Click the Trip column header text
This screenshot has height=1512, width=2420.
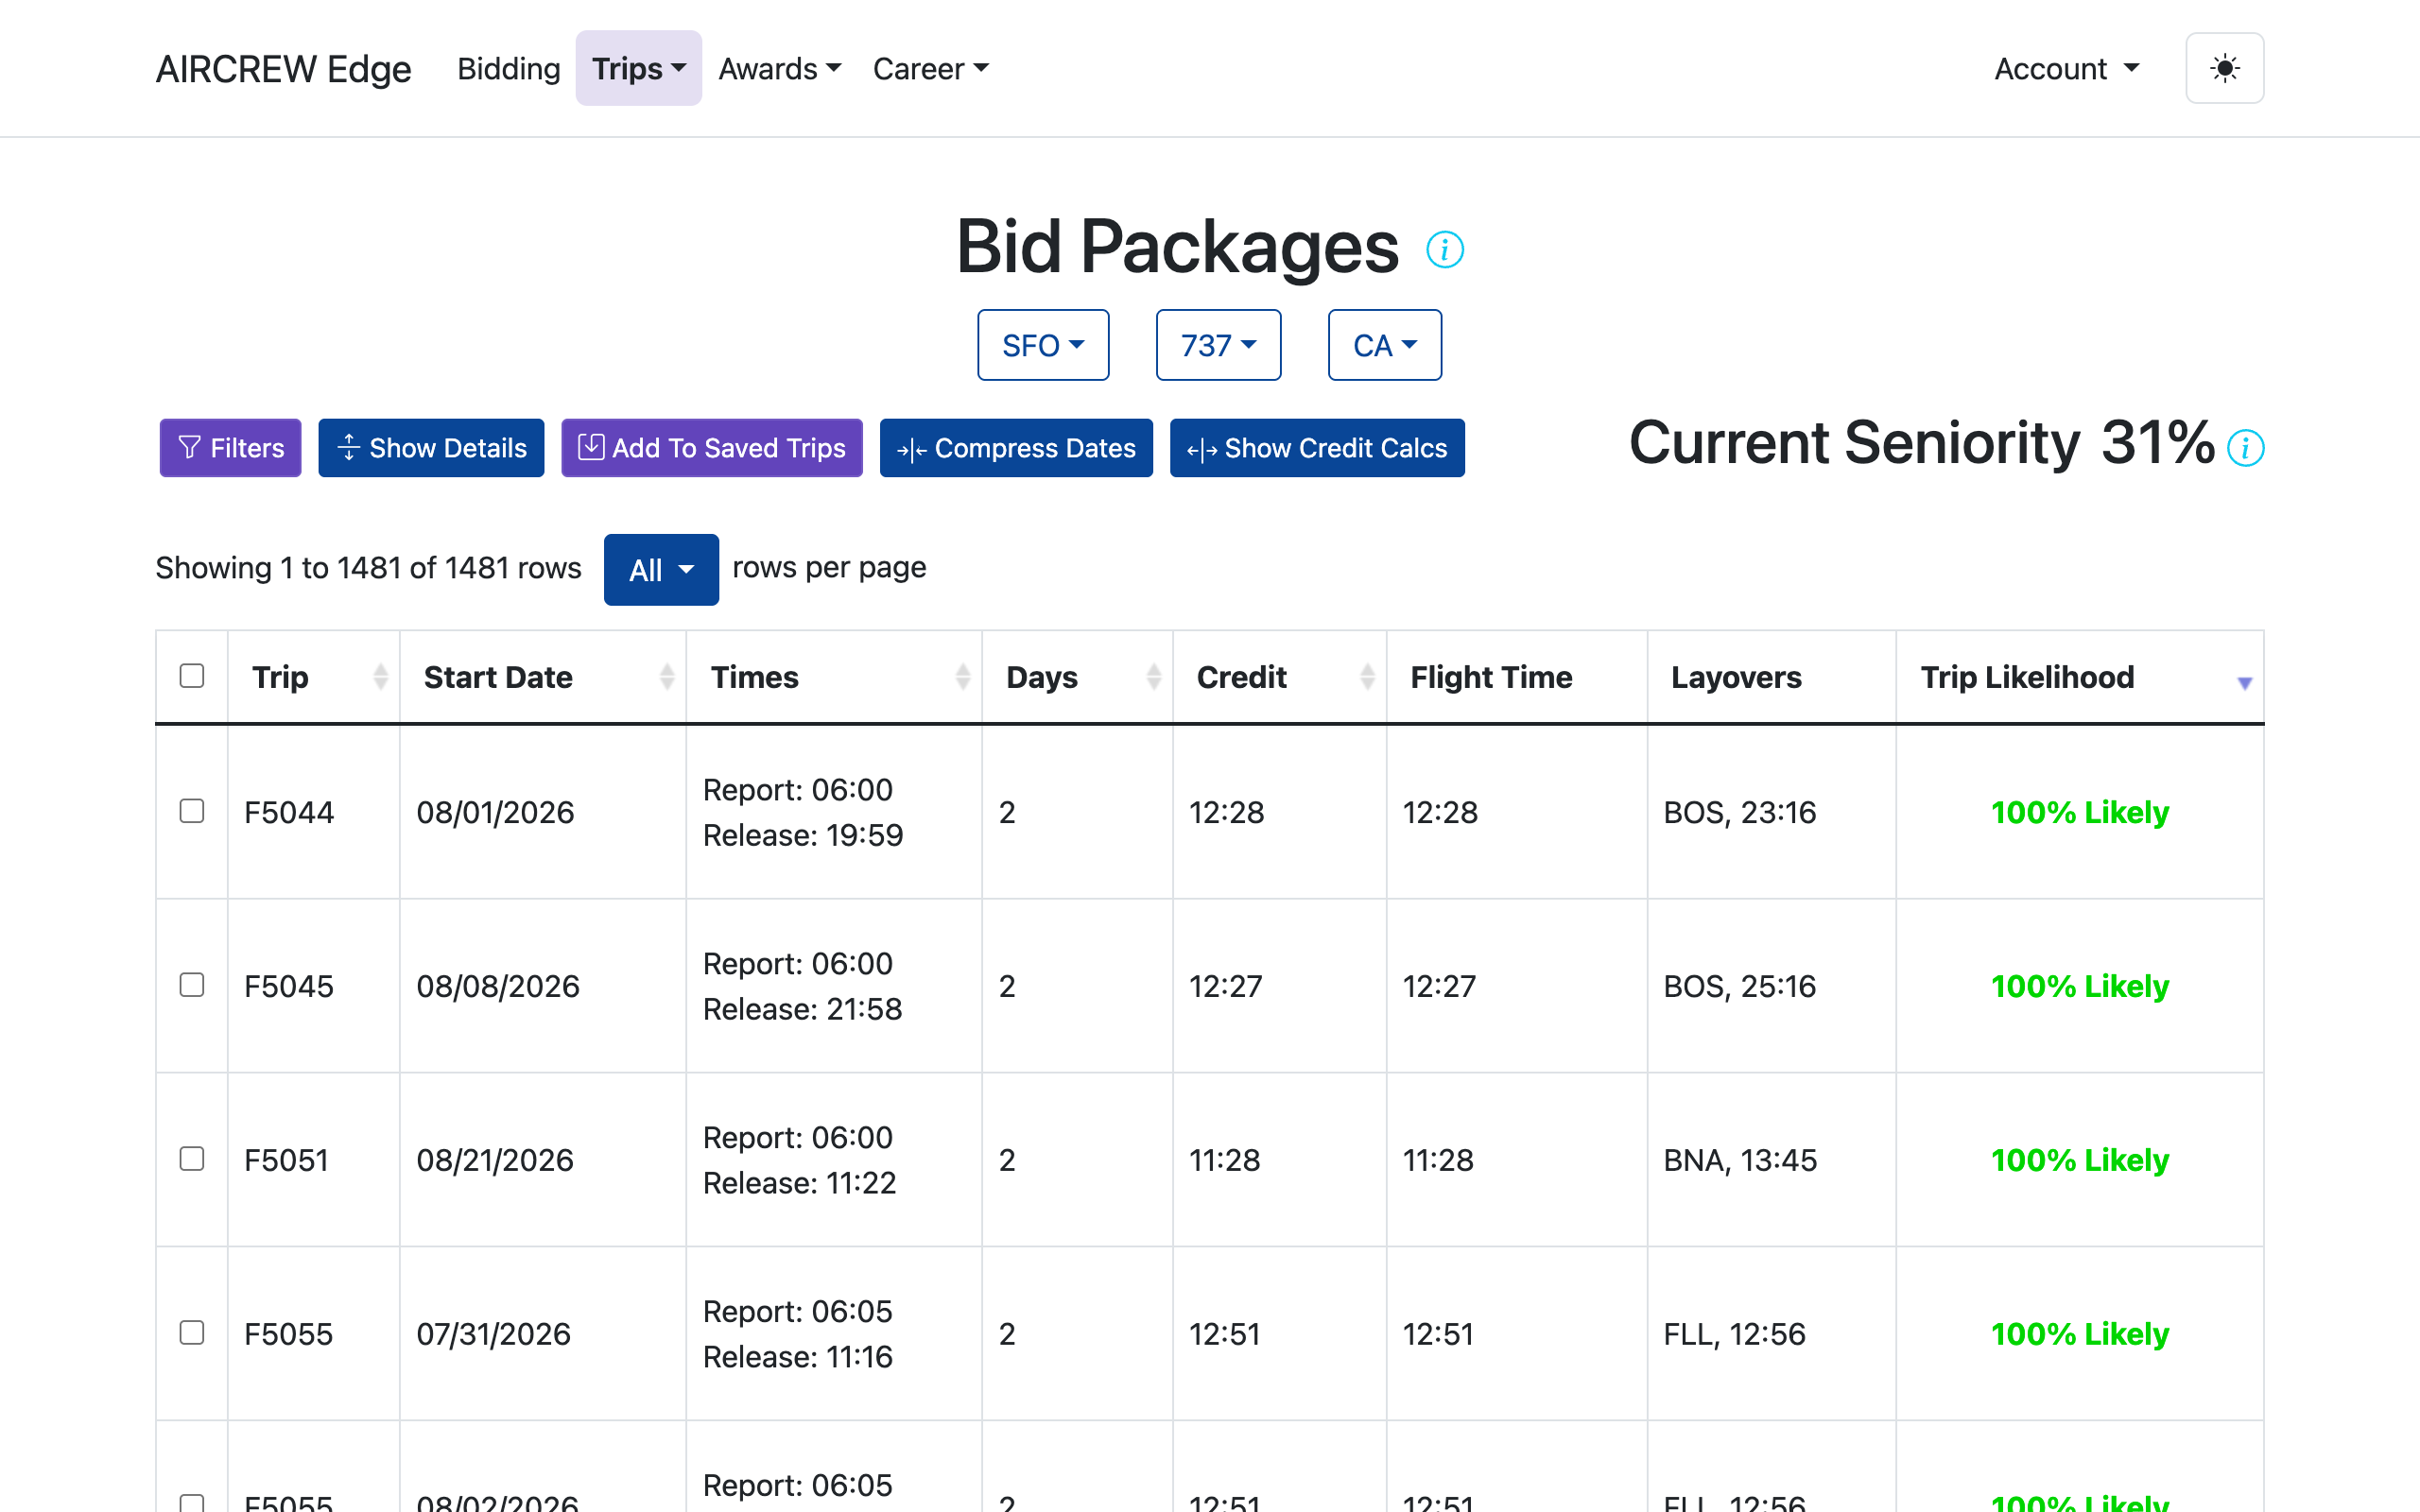click(x=280, y=677)
